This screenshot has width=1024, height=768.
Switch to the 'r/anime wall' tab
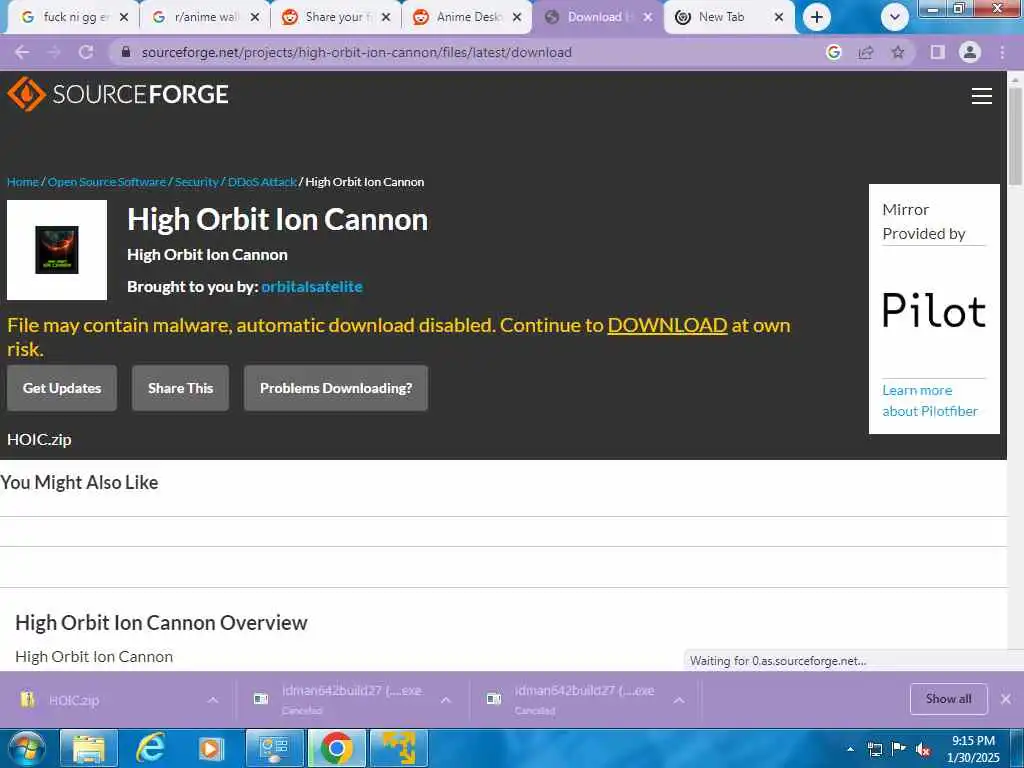click(x=203, y=18)
